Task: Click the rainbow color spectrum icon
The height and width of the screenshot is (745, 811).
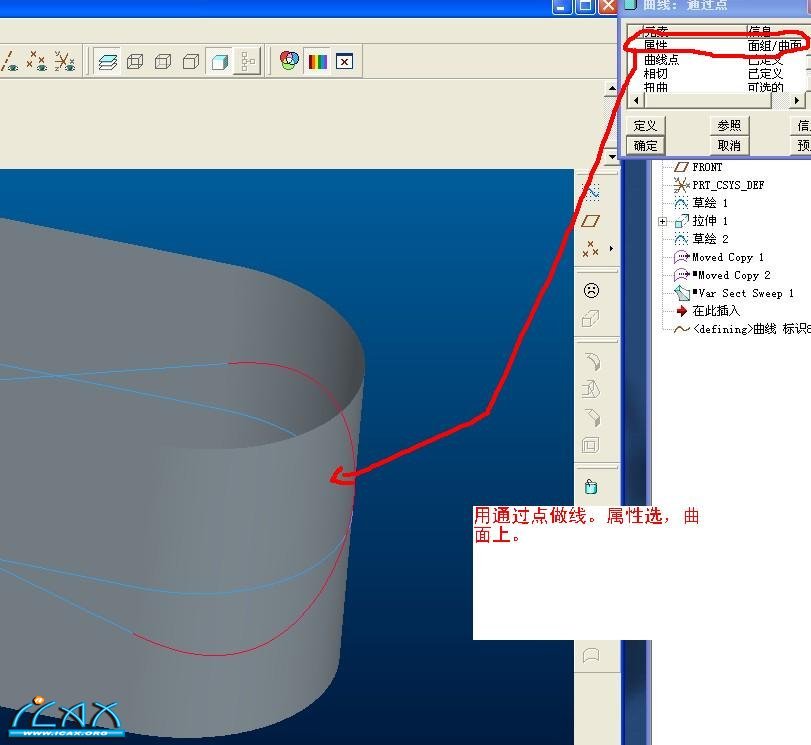Action: [x=317, y=62]
